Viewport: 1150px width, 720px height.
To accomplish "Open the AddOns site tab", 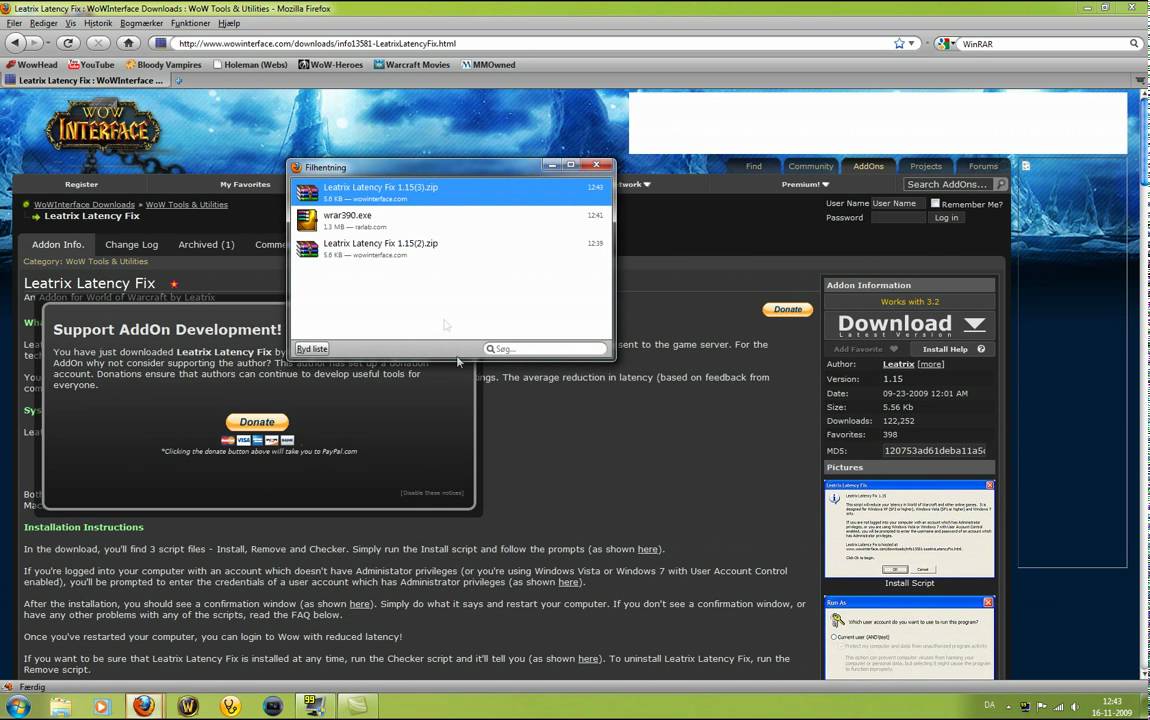I will (868, 166).
